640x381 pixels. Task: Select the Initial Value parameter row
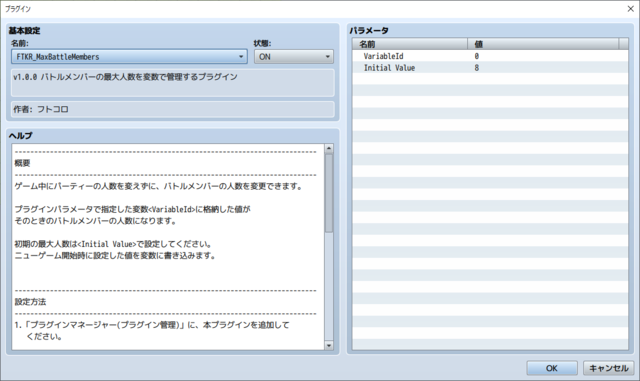[490, 68]
